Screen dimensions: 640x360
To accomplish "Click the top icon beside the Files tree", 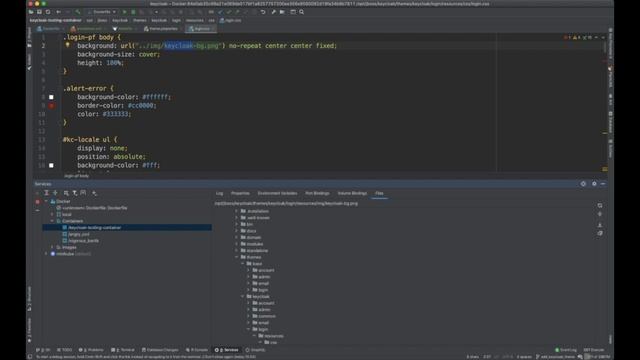I will click(600, 205).
